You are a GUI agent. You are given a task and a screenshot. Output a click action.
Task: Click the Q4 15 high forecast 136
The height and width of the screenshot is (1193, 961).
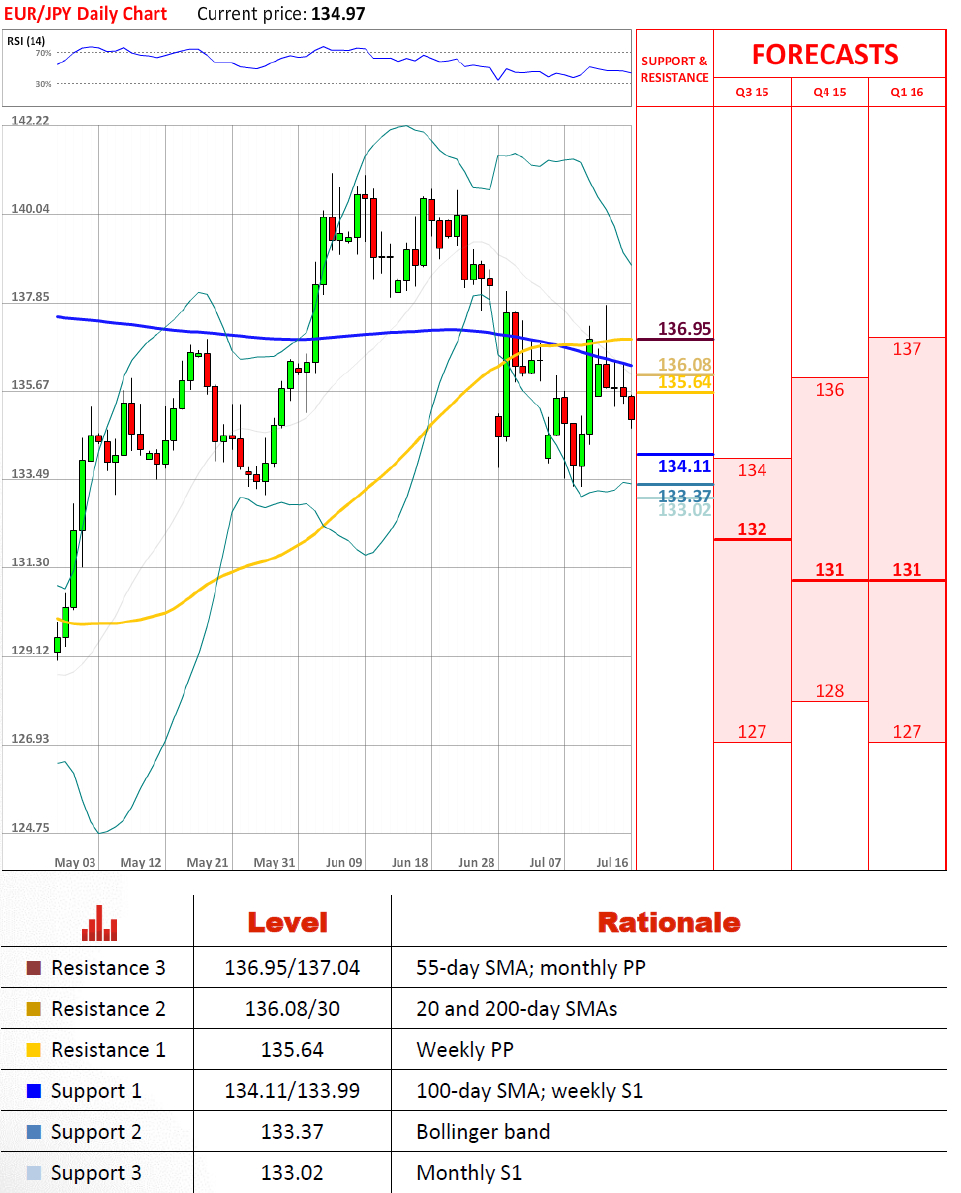click(829, 390)
